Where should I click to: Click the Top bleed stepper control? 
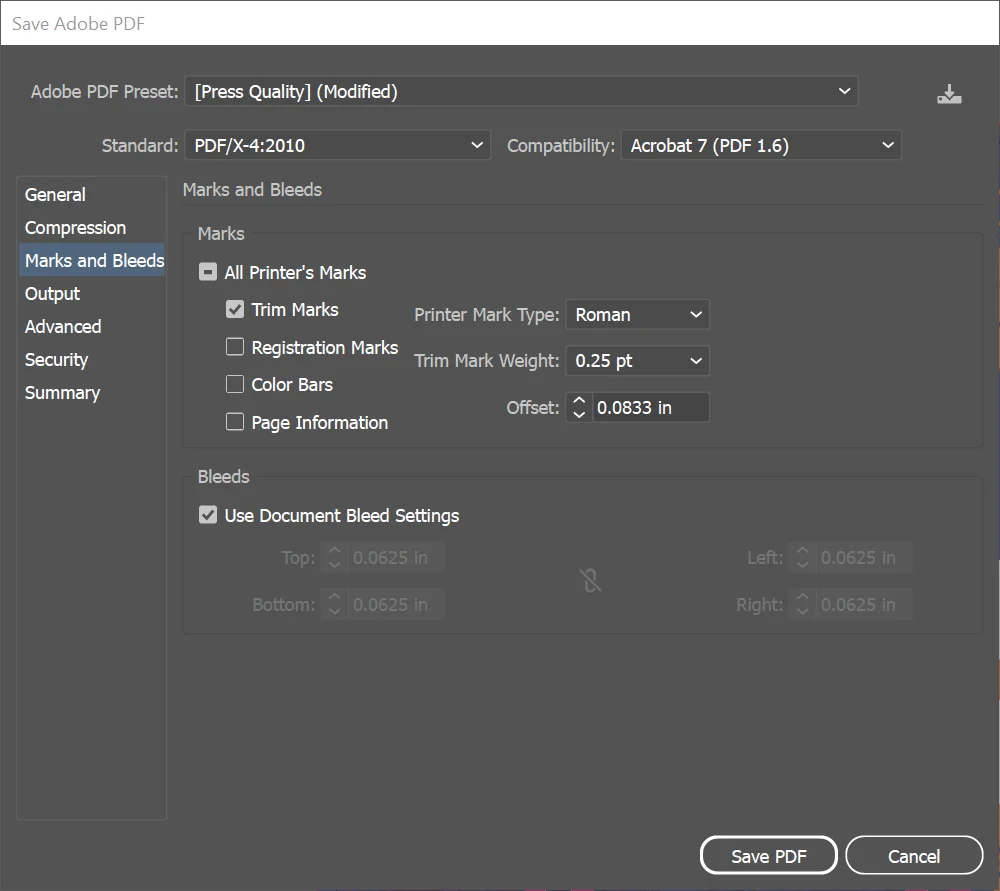[334, 557]
